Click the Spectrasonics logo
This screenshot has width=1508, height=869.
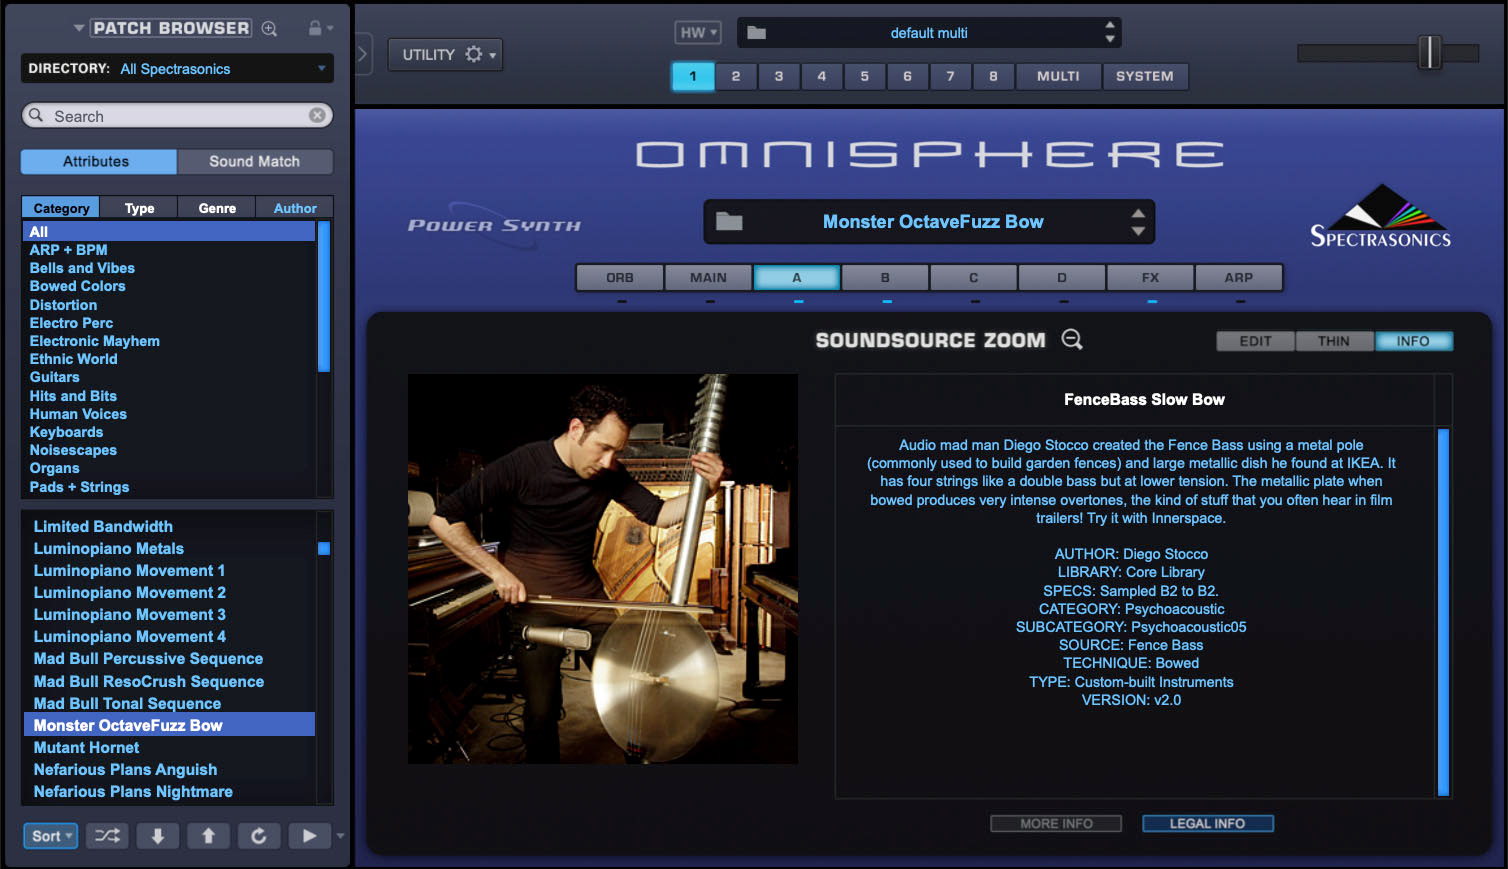point(1380,216)
